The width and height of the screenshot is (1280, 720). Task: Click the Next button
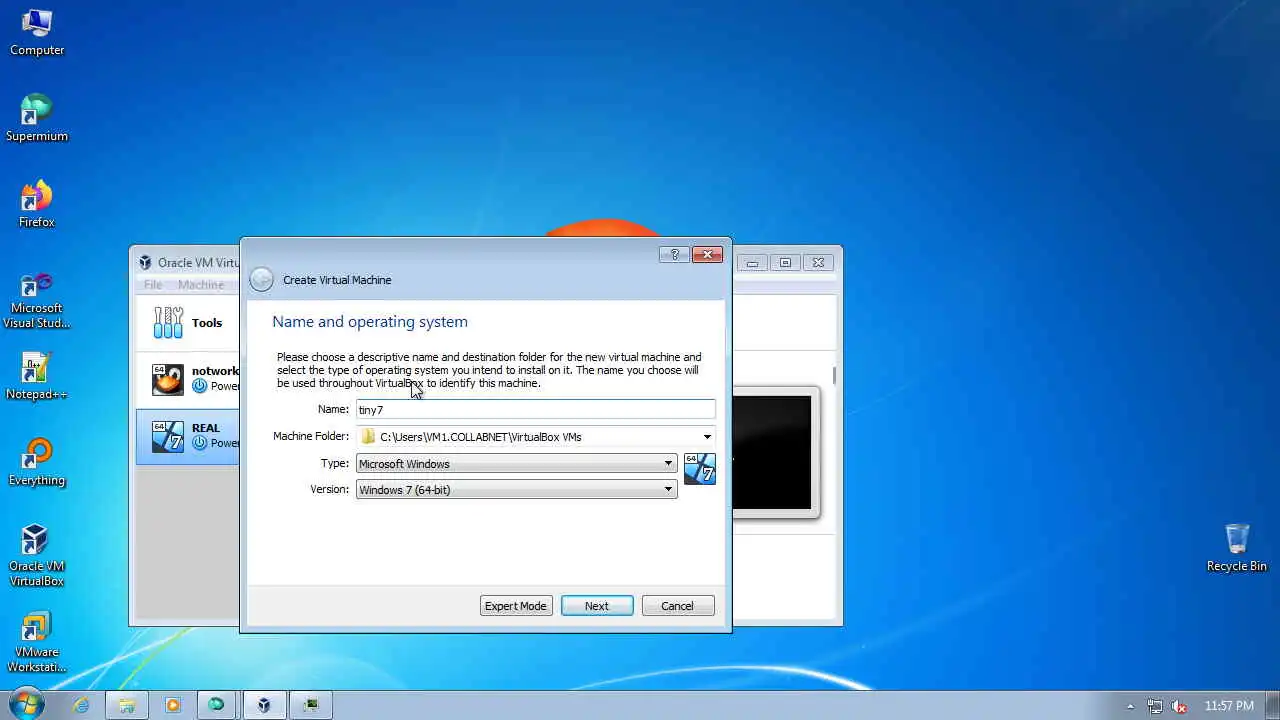(597, 606)
